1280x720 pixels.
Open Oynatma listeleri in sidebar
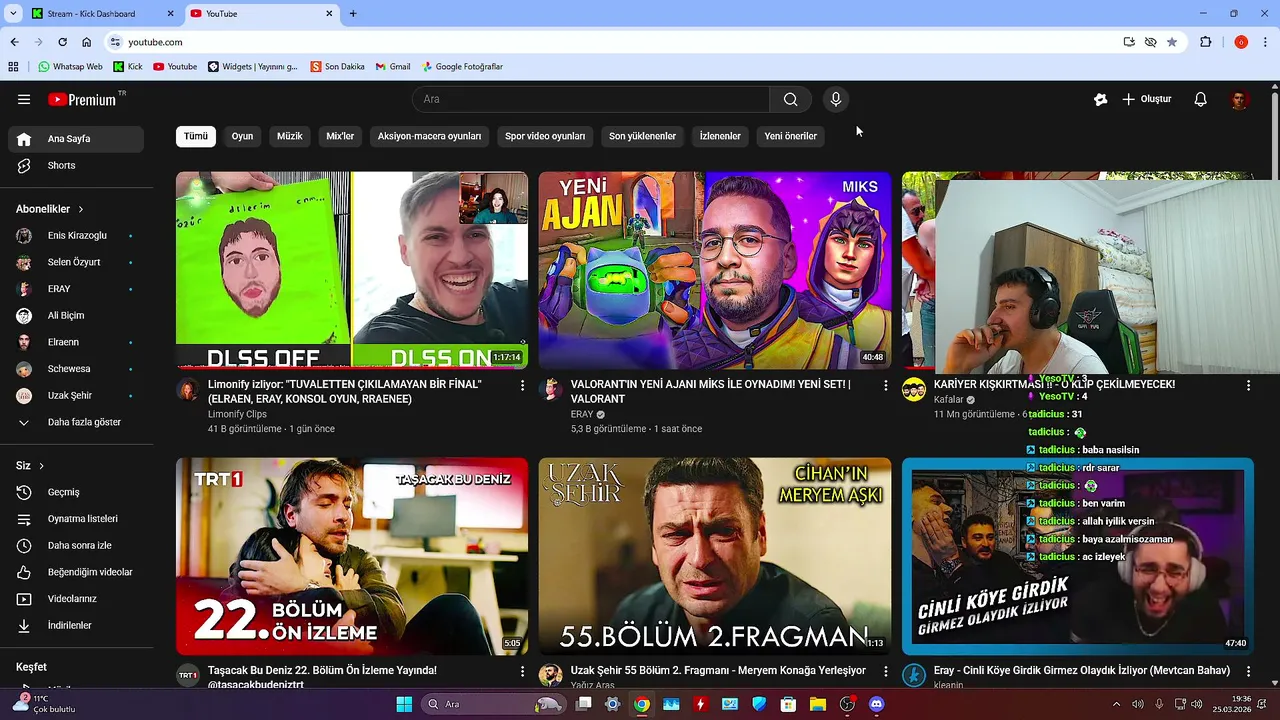[x=76, y=519]
